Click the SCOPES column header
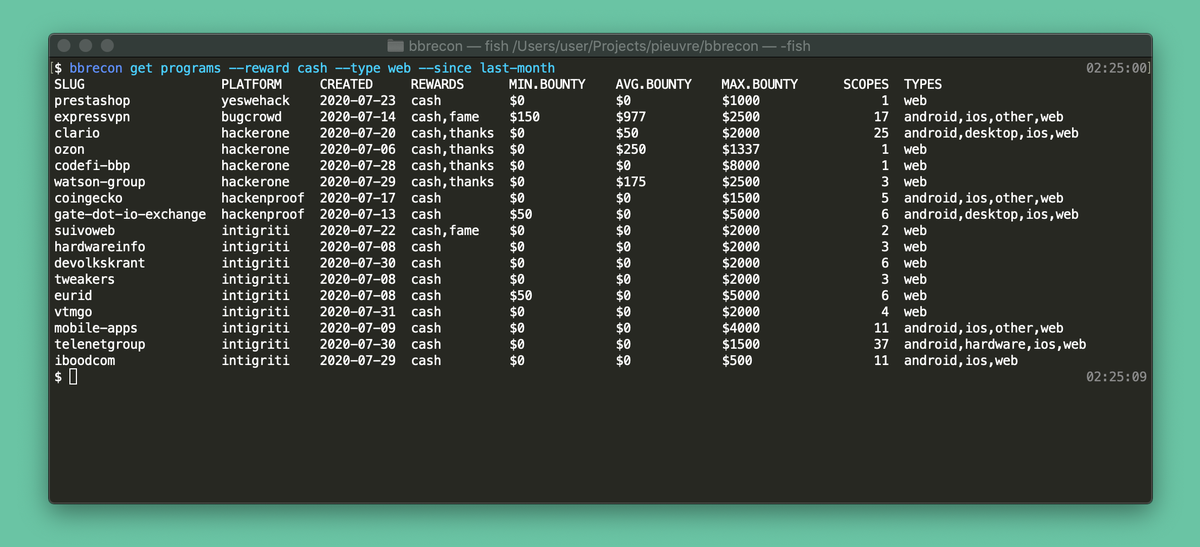 pyautogui.click(x=866, y=84)
